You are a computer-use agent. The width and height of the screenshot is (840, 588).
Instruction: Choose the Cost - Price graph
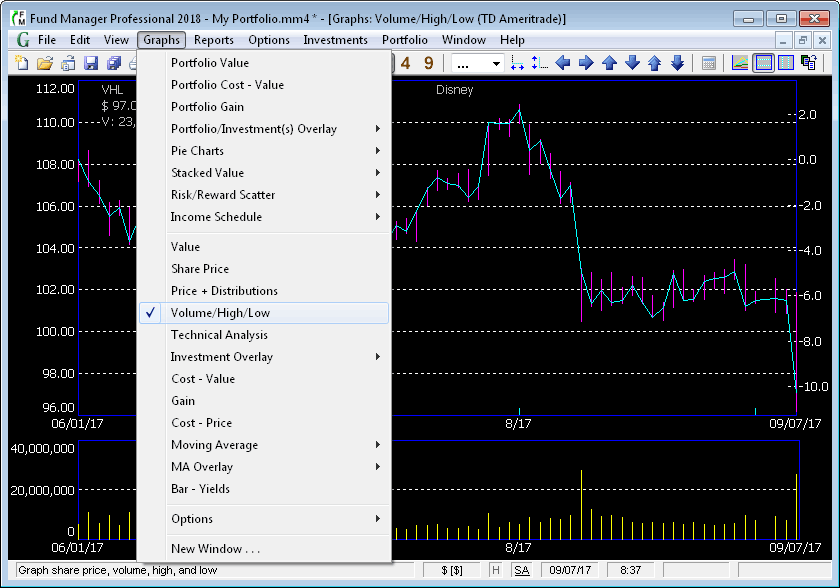pyautogui.click(x=264, y=423)
